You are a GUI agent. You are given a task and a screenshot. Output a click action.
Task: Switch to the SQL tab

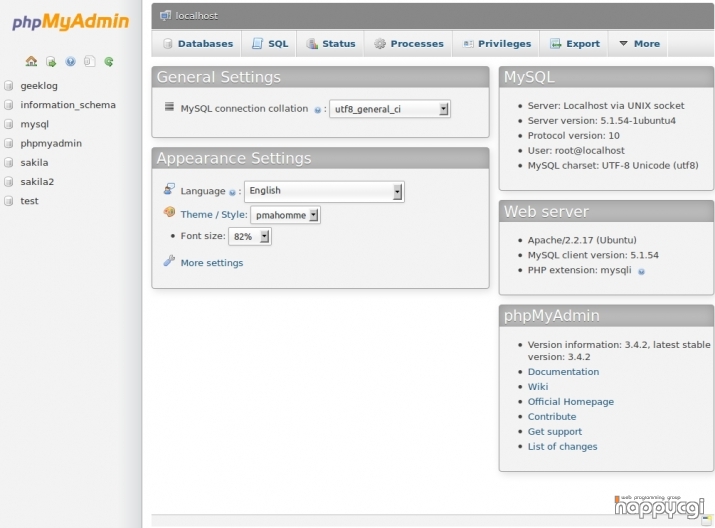pyautogui.click(x=269, y=44)
